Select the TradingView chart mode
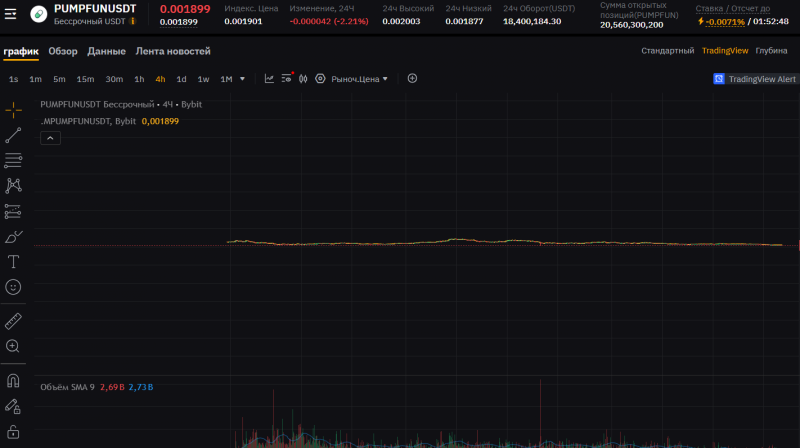Viewport: 800px width, 448px height. (725, 51)
